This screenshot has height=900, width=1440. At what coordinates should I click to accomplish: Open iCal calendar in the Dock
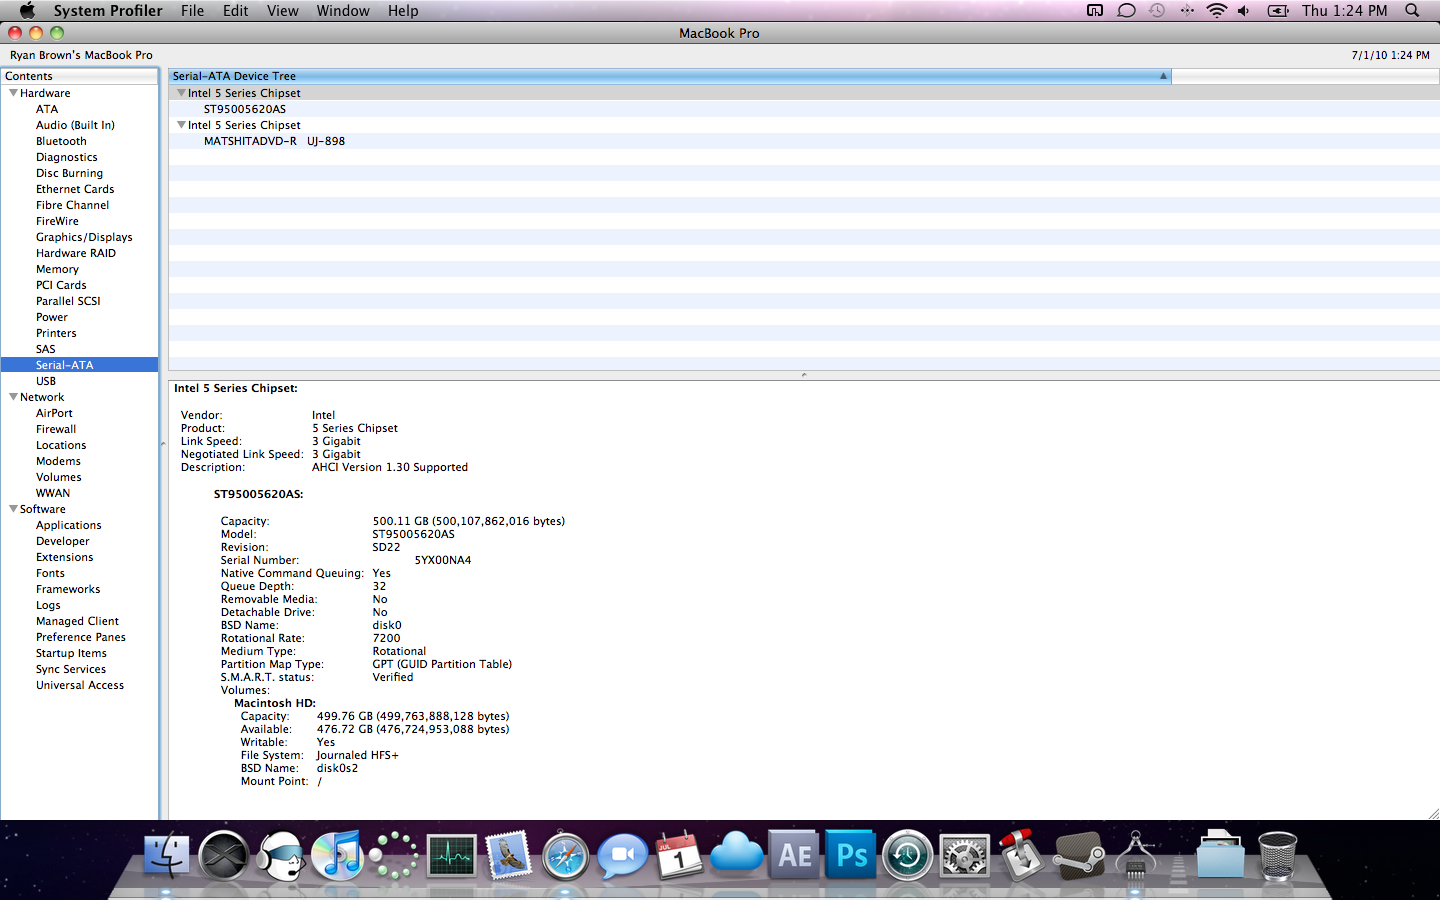coord(679,855)
